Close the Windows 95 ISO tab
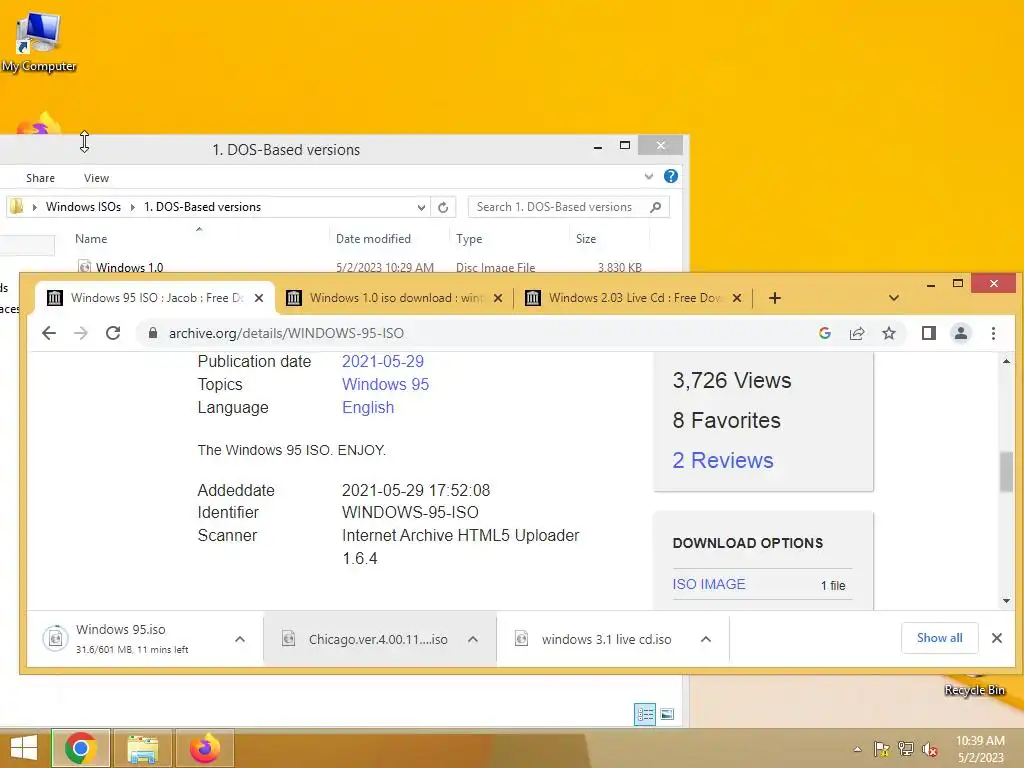Image resolution: width=1024 pixels, height=768 pixels. point(259,298)
